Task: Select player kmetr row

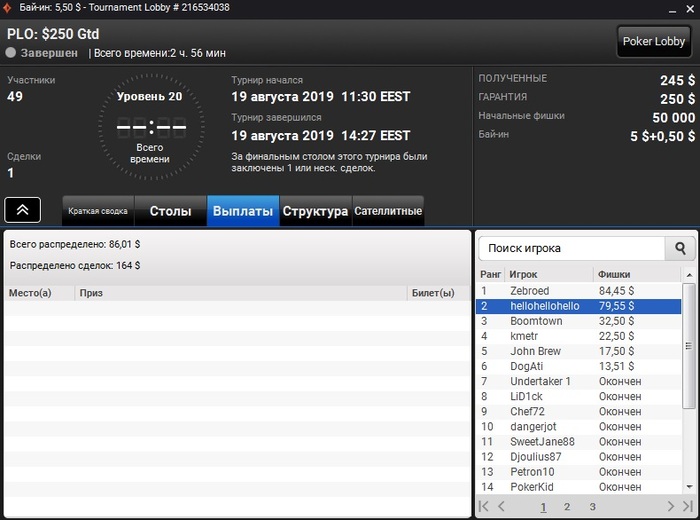Action: point(579,336)
